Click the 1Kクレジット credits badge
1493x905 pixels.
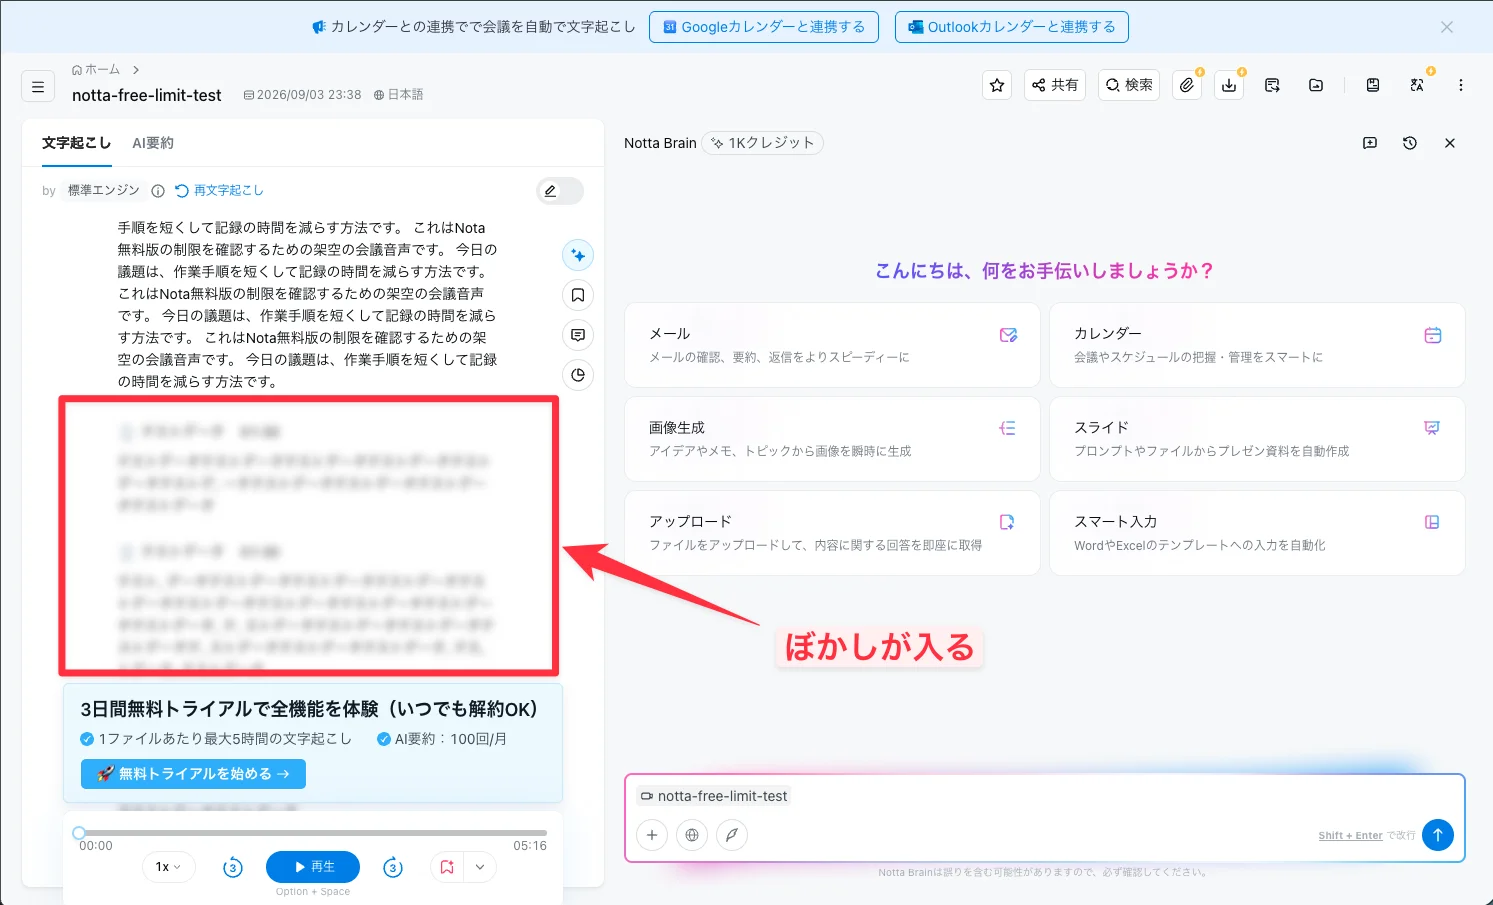tap(762, 143)
